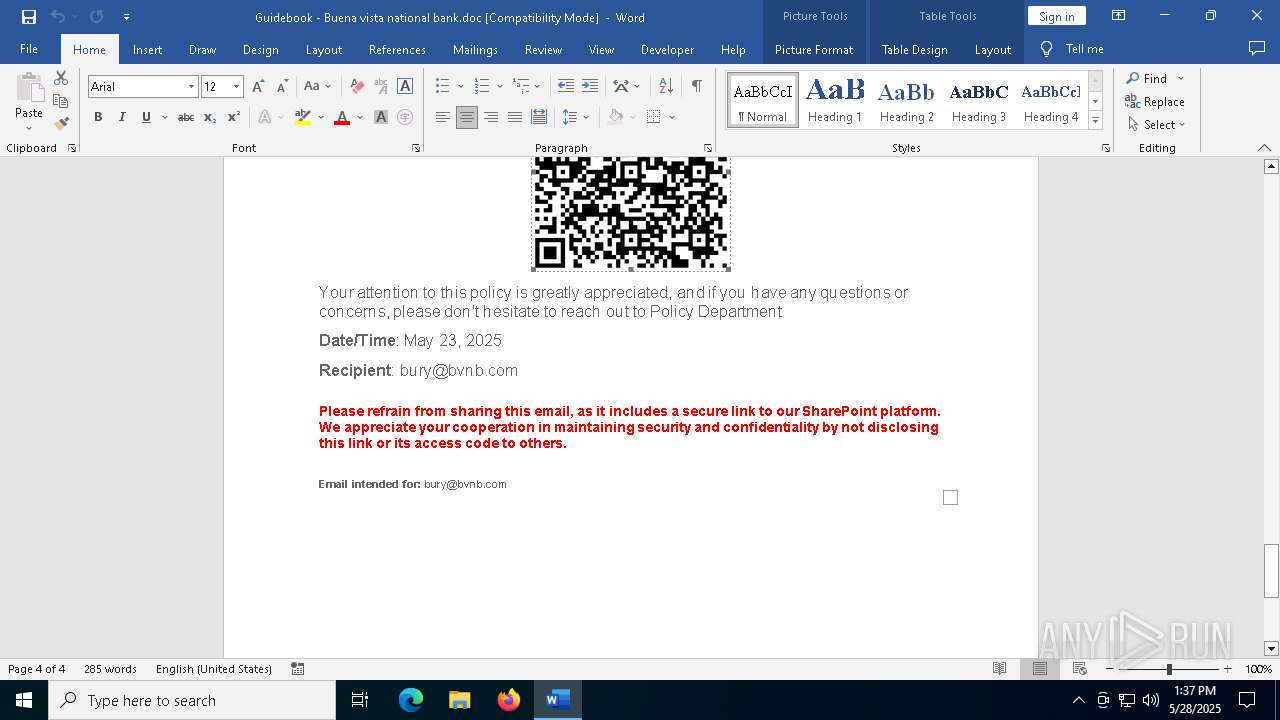
Task: Click the Increase Indent icon
Action: coord(590,87)
